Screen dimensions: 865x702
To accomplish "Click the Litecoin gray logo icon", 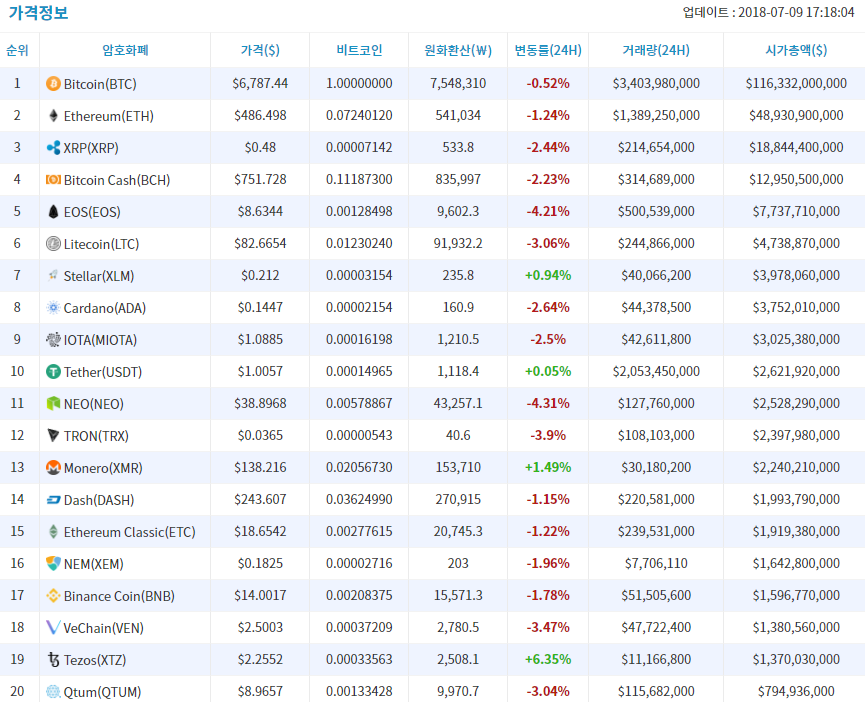I will [53, 244].
